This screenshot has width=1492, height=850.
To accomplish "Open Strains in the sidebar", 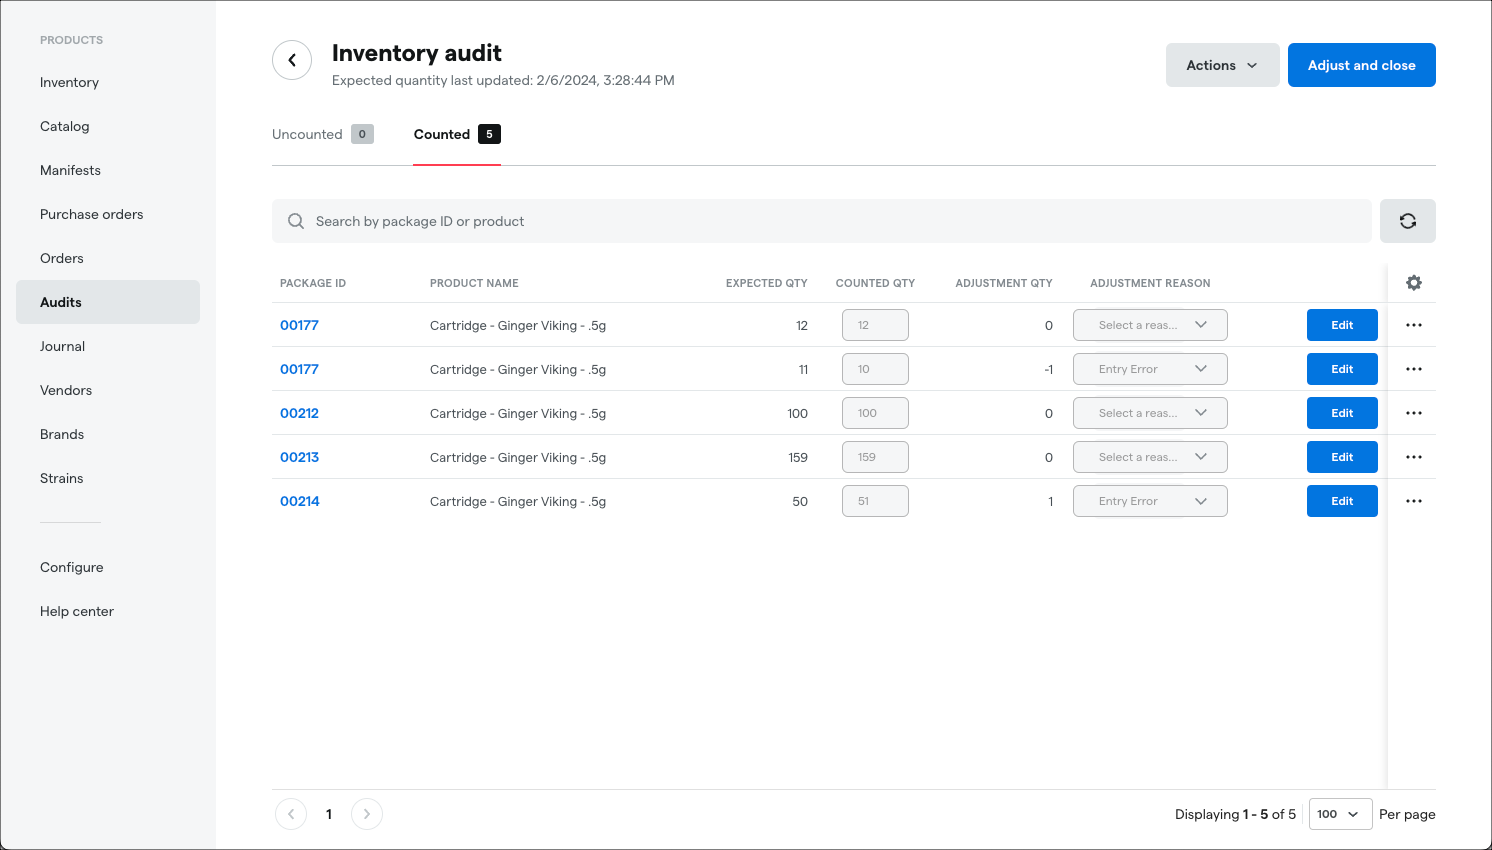I will pos(108,478).
